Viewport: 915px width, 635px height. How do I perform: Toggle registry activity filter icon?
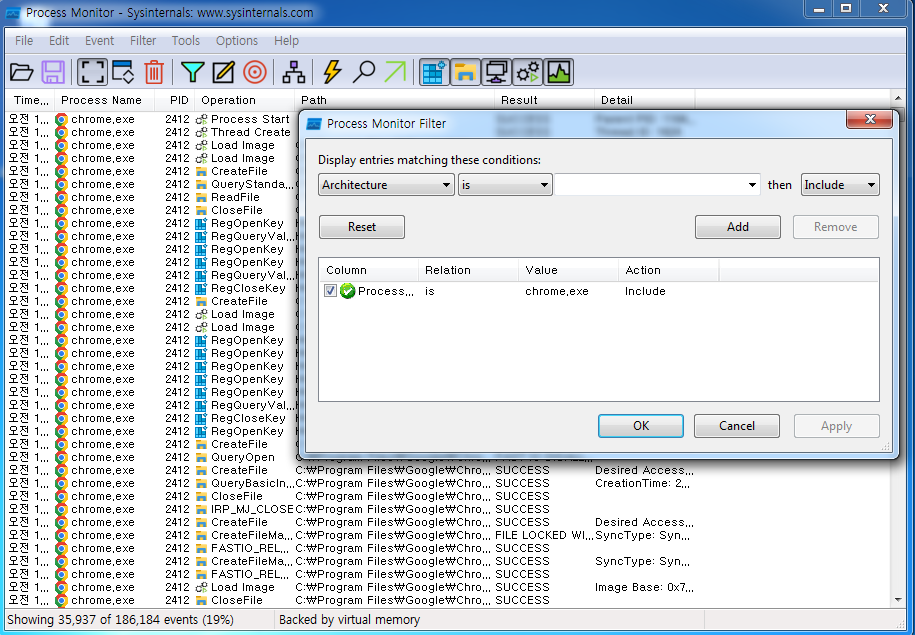(434, 72)
